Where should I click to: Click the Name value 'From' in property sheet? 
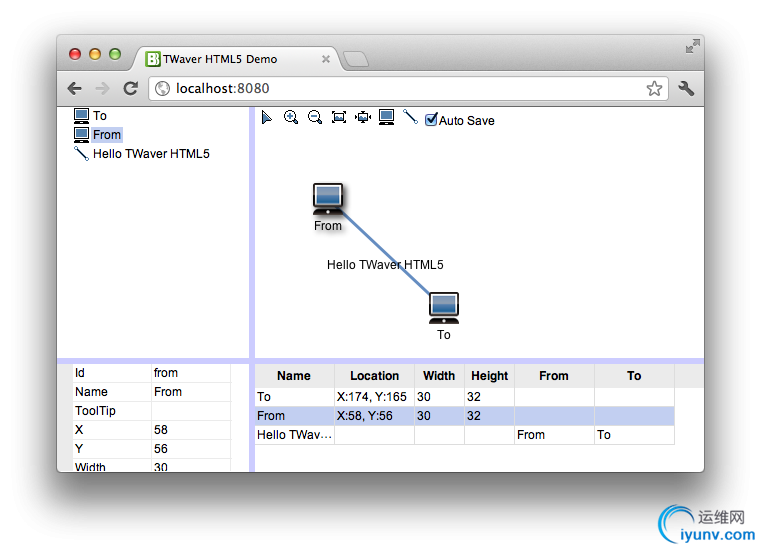click(191, 392)
